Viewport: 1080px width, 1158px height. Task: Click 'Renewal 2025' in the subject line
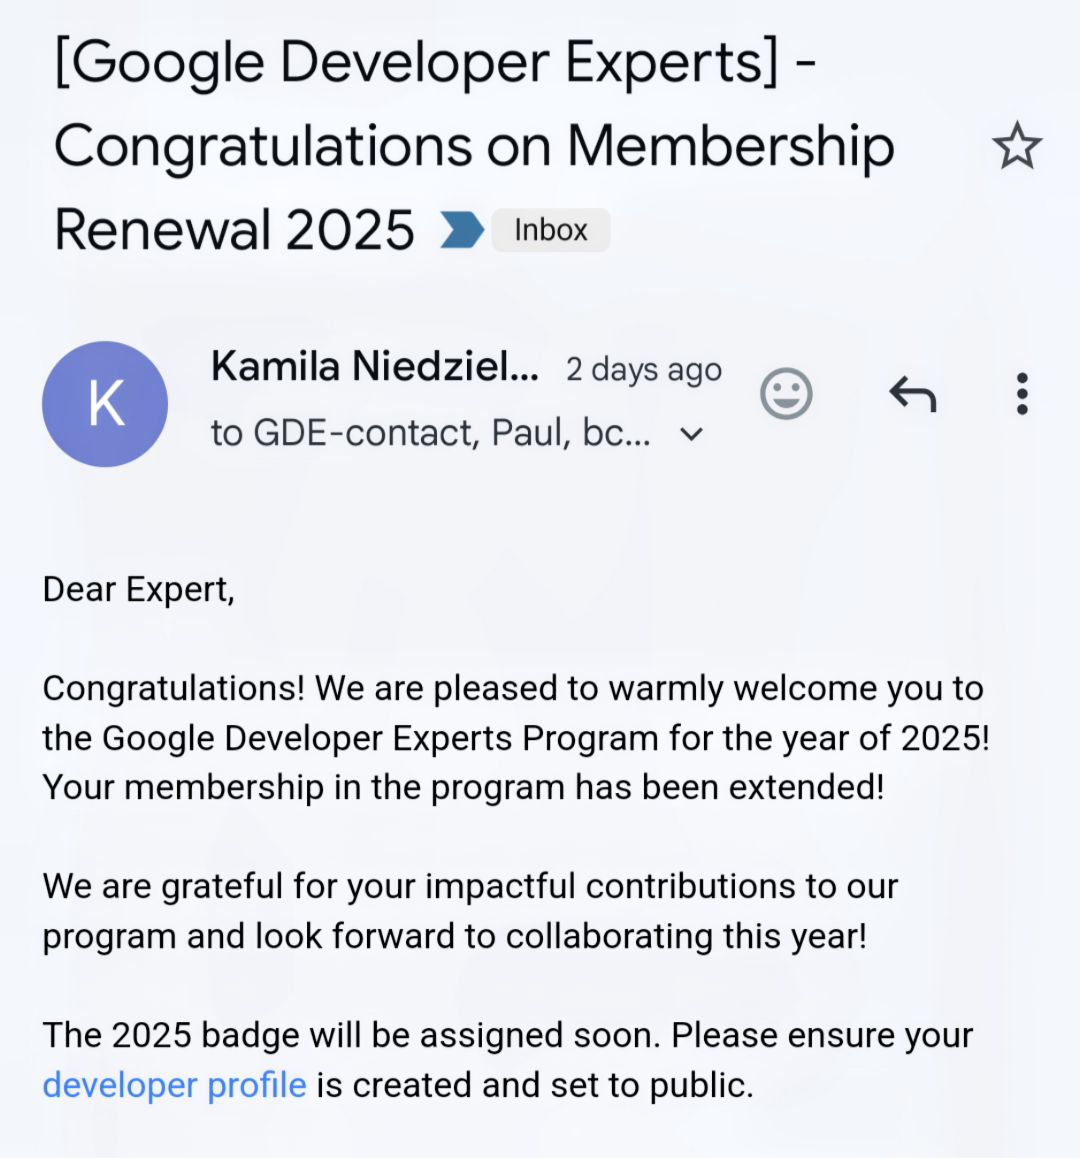pyautogui.click(x=234, y=230)
